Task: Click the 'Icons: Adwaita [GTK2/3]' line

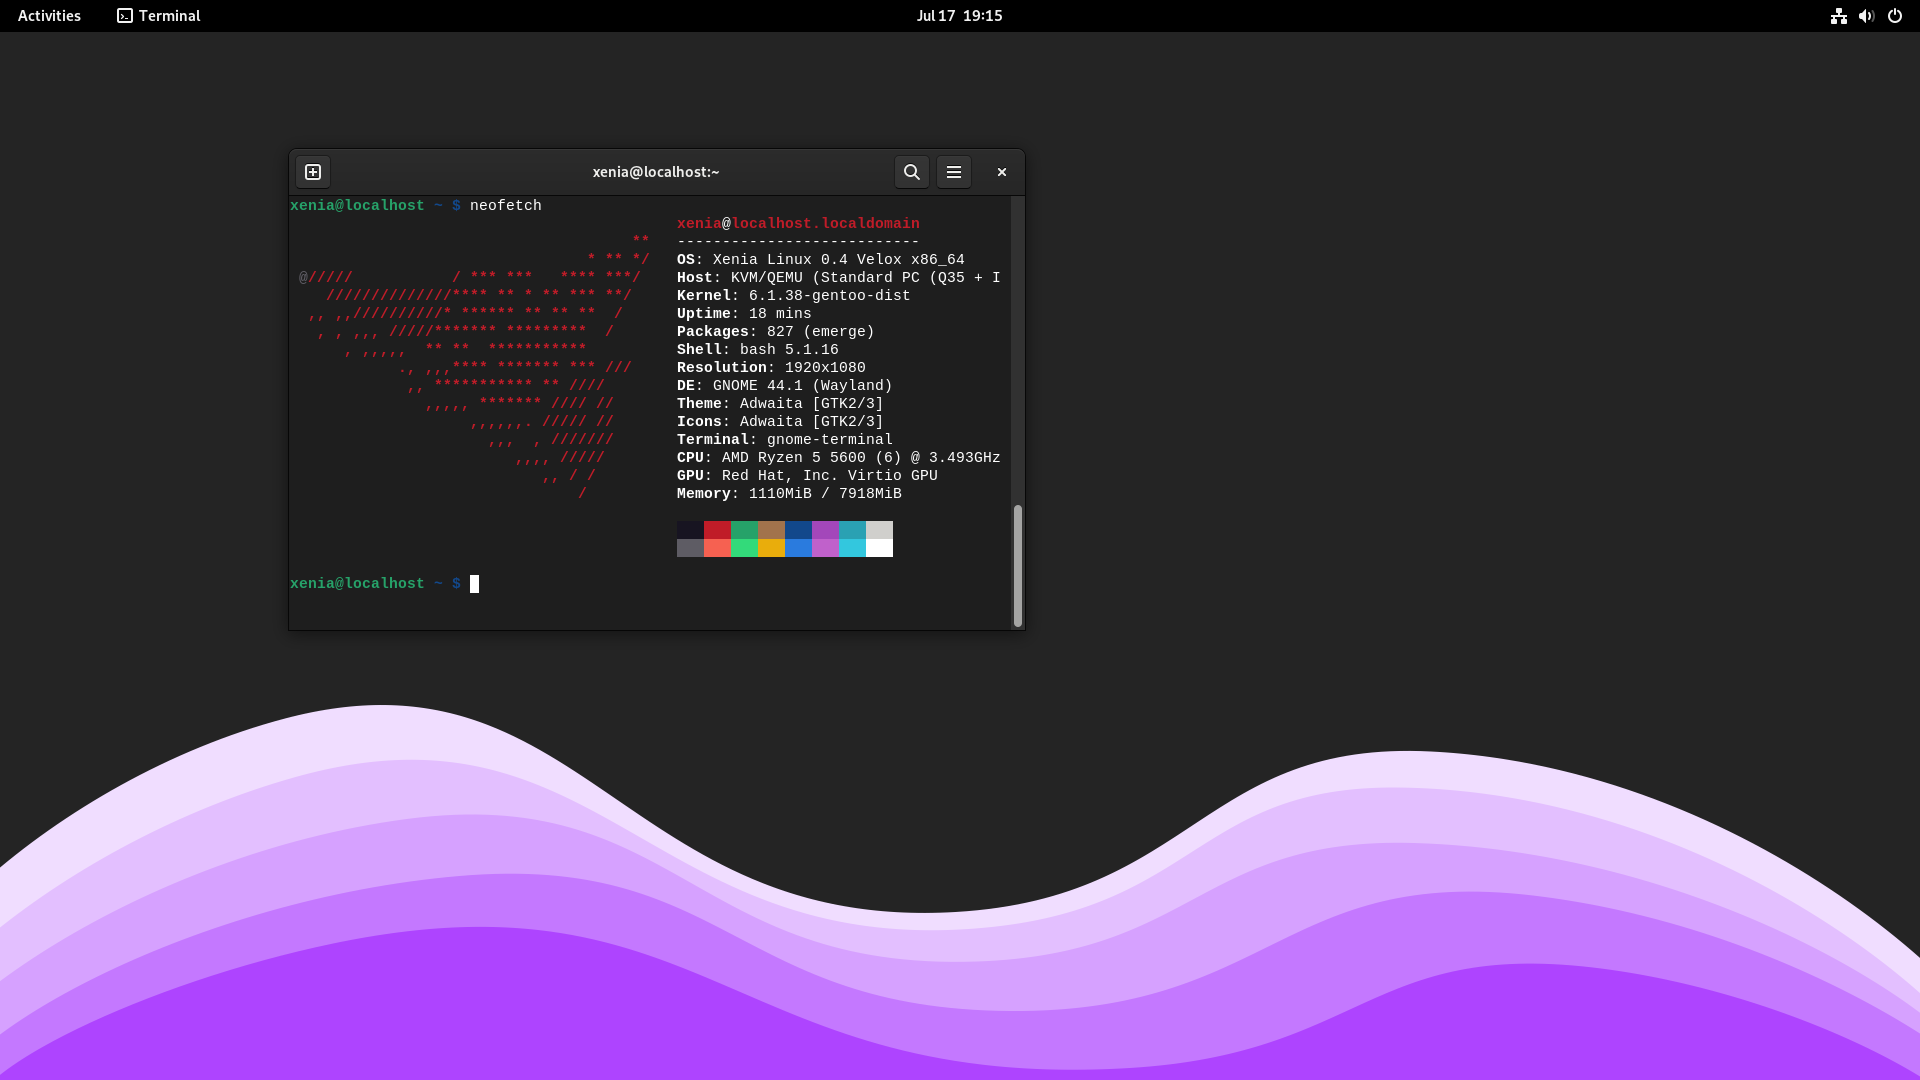Action: pos(780,422)
